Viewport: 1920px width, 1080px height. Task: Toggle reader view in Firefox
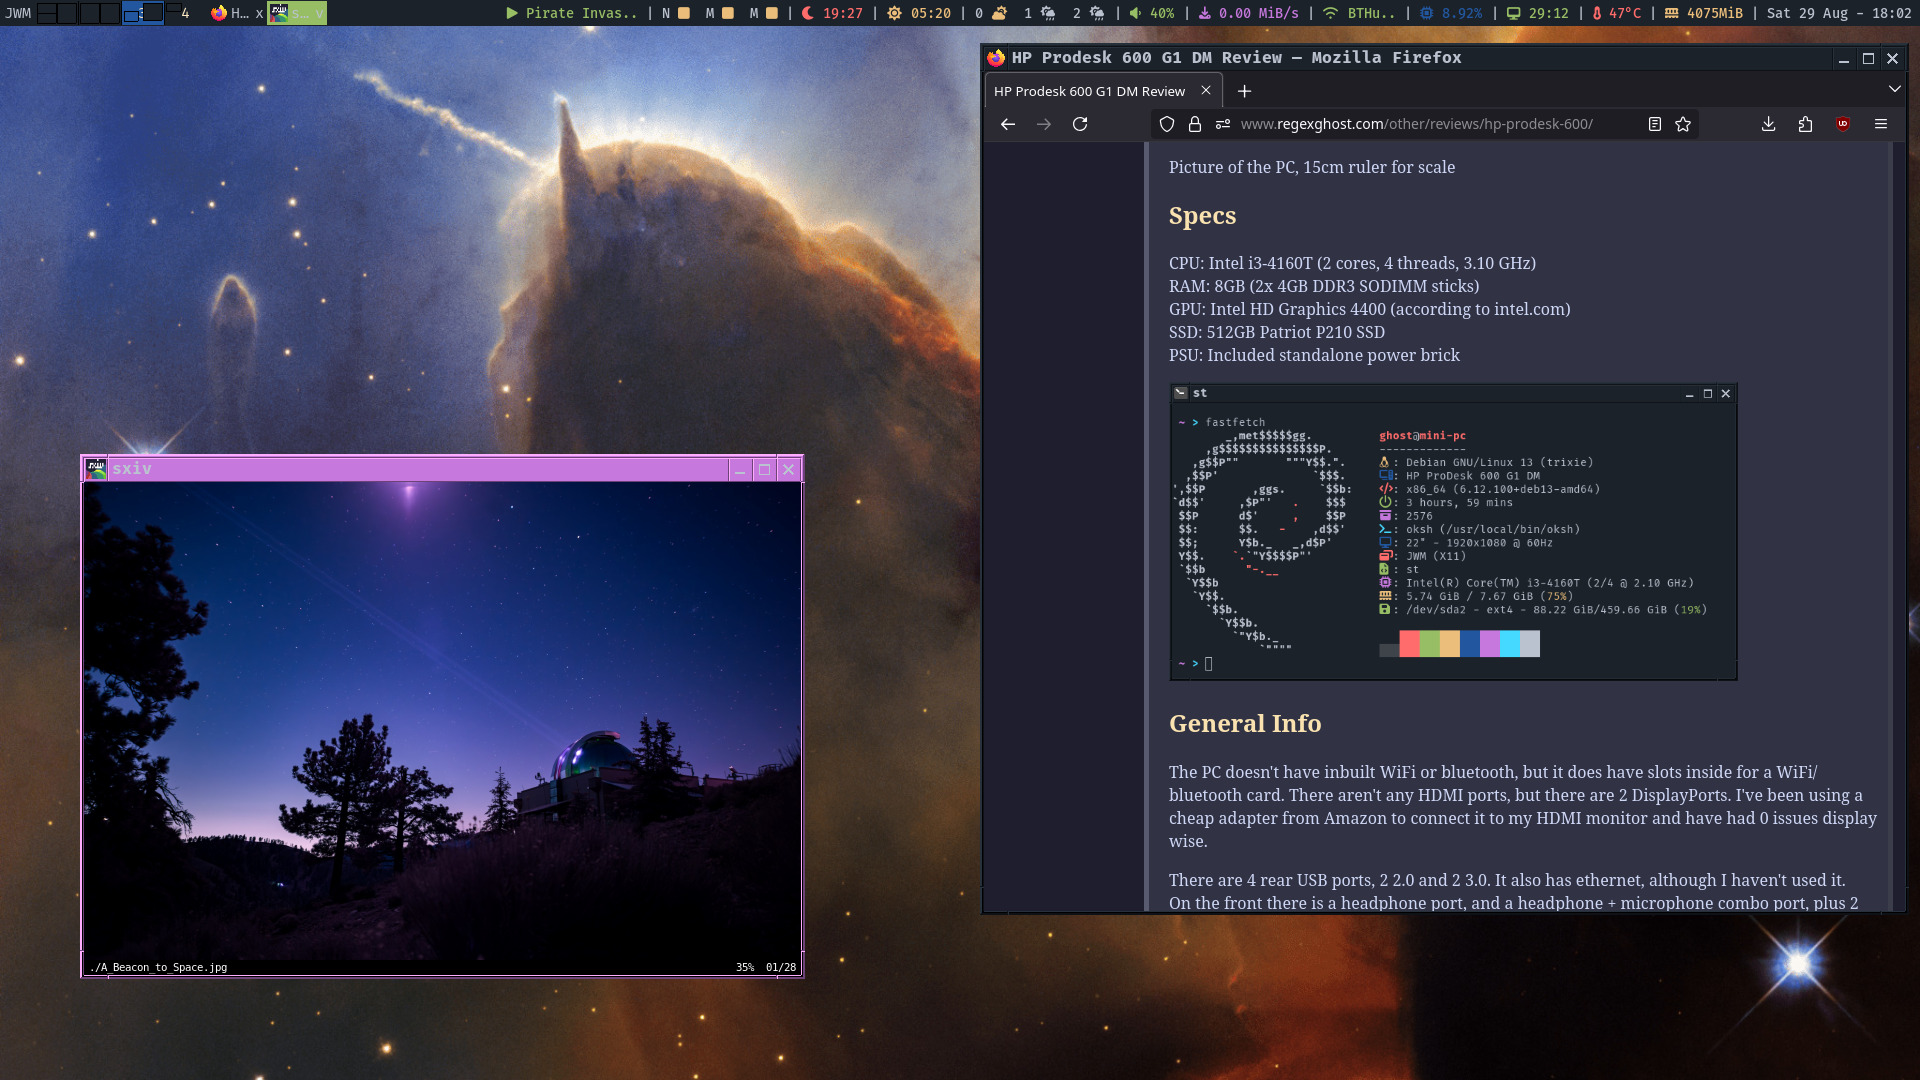coord(1655,124)
